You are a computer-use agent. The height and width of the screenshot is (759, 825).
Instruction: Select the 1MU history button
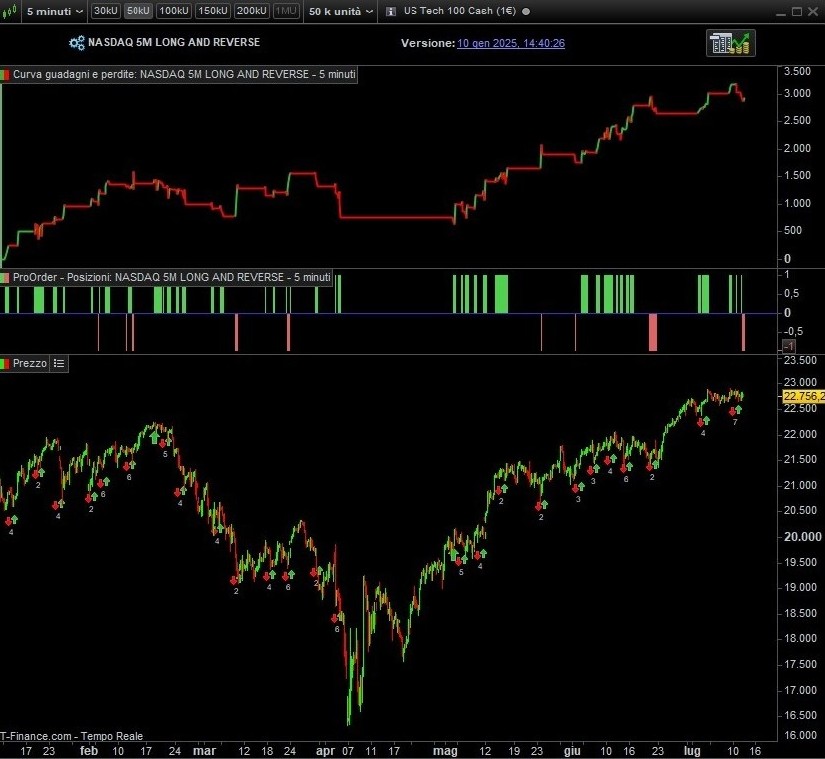pos(286,11)
